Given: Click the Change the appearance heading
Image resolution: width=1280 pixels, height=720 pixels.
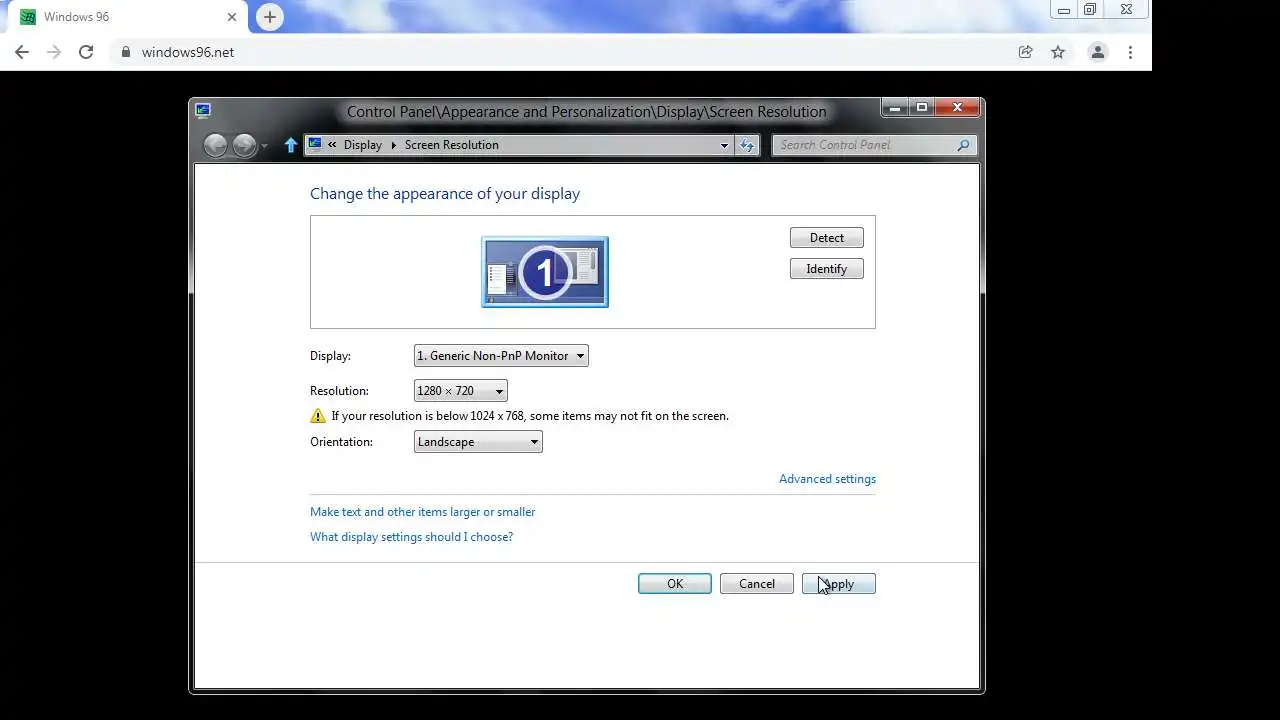Looking at the screenshot, I should pos(445,194).
